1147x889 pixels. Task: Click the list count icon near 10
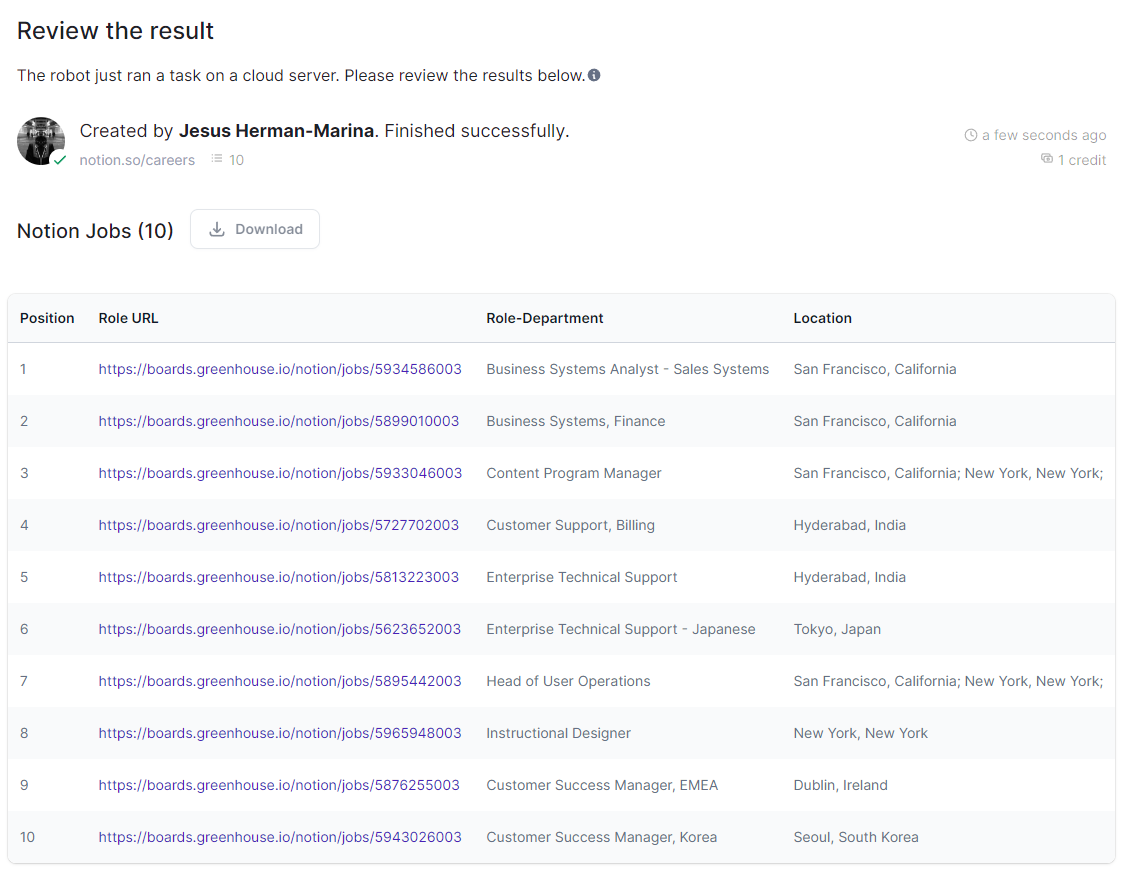pyautogui.click(x=217, y=159)
